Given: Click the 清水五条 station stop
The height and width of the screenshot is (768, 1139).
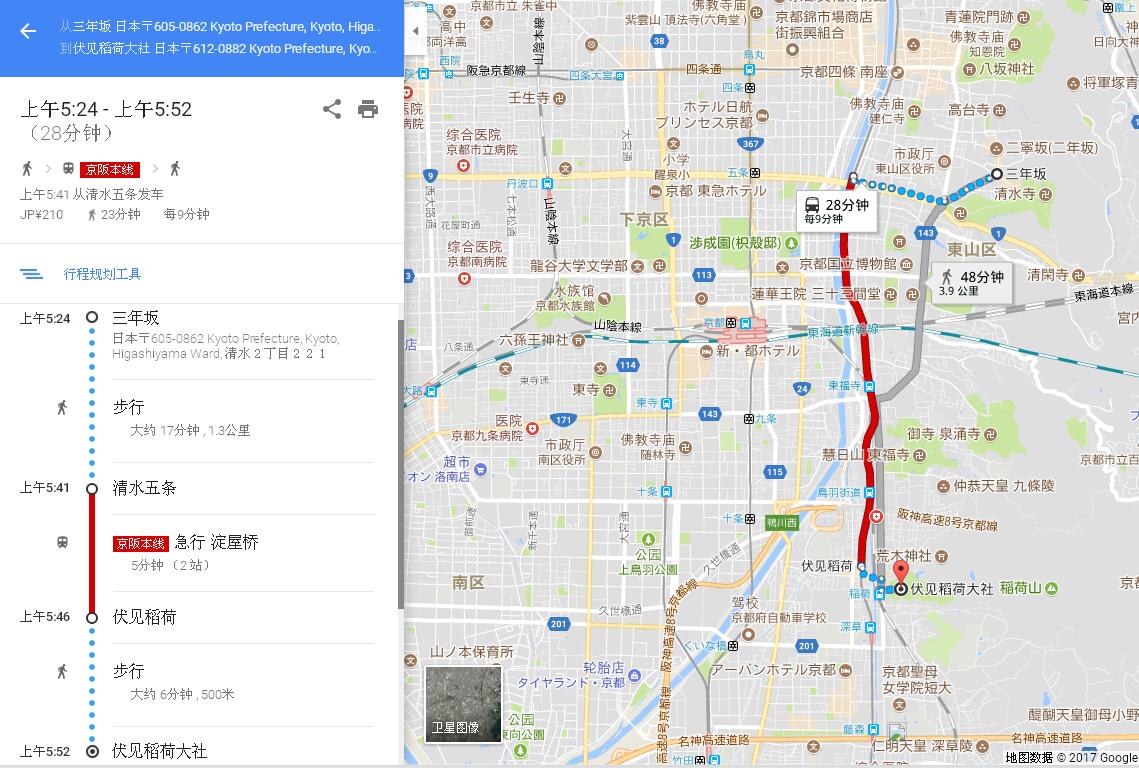Looking at the screenshot, I should 144,488.
